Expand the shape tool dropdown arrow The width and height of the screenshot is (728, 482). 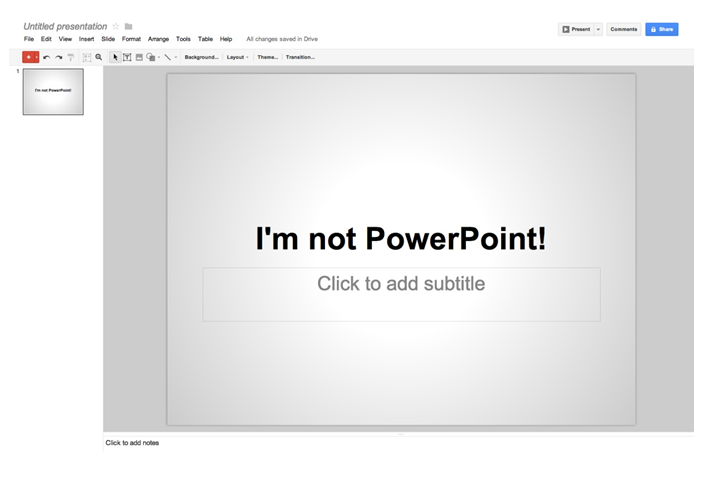pos(159,57)
